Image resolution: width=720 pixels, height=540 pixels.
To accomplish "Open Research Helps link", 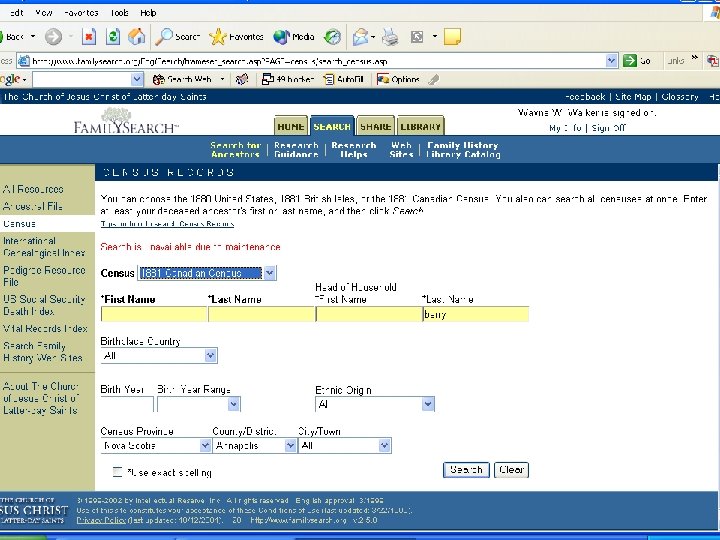I will click(x=354, y=150).
